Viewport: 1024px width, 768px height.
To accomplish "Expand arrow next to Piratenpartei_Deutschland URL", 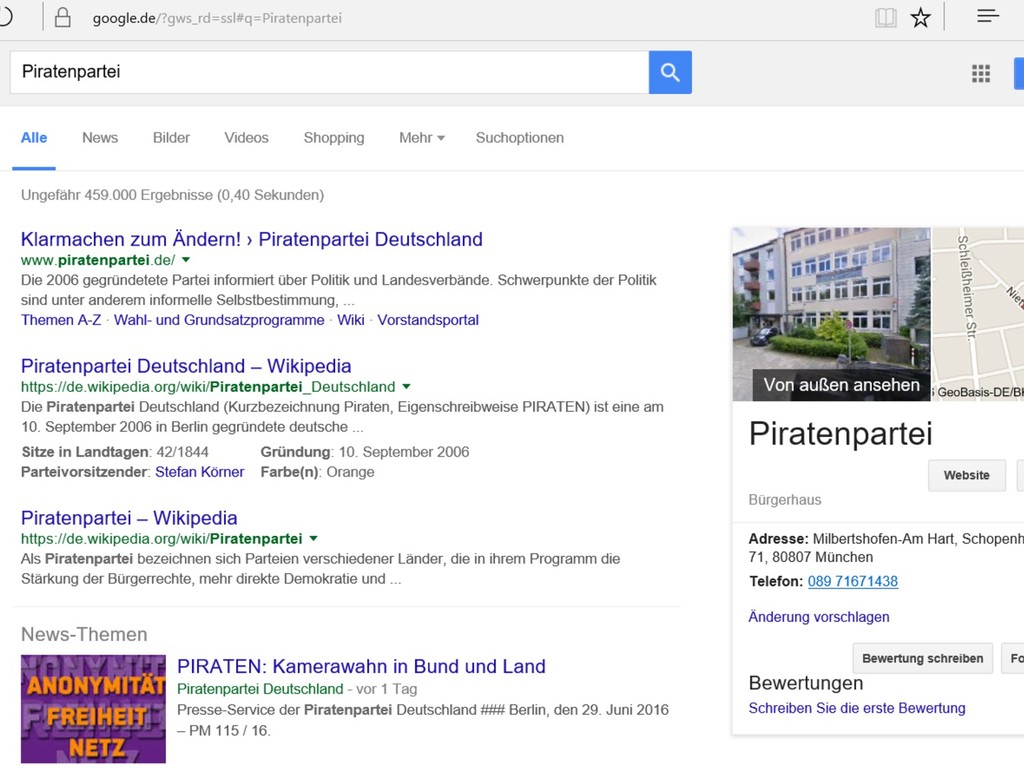I will (x=406, y=387).
